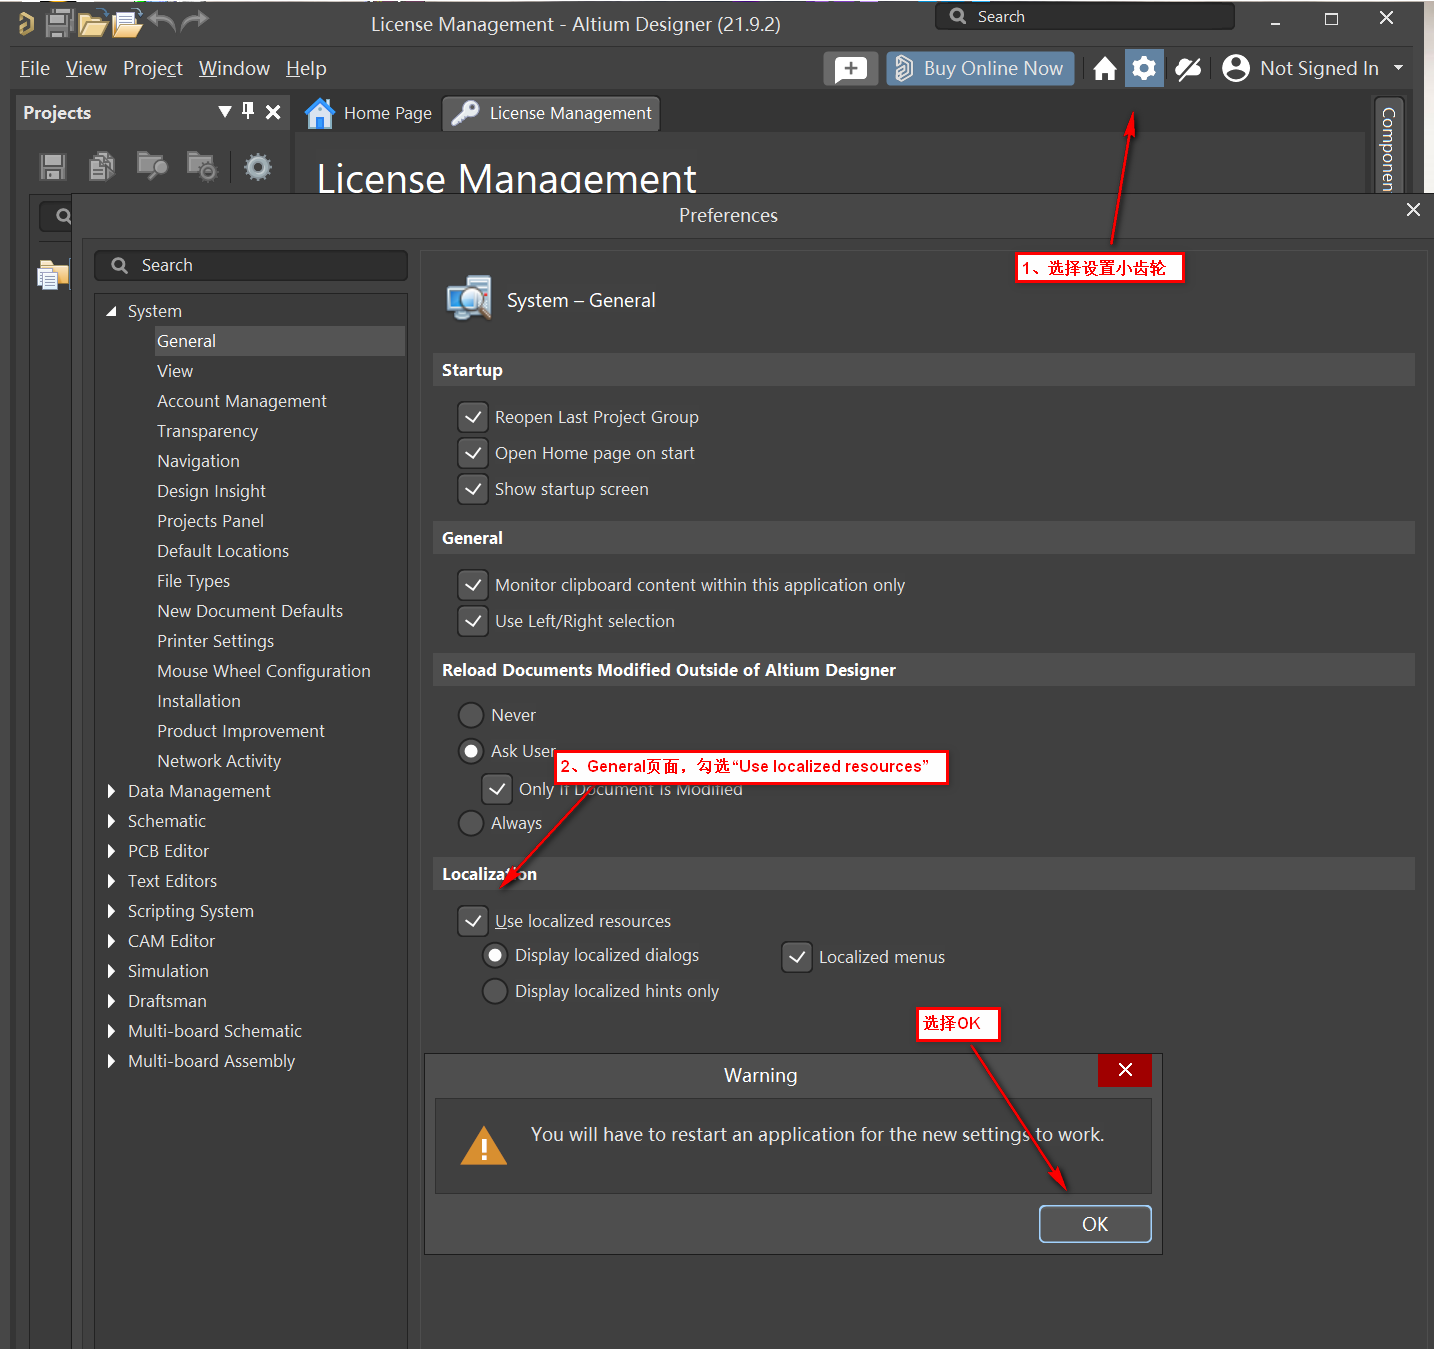This screenshot has width=1434, height=1349.
Task: Open the Not Signed In dropdown arrow
Action: pyautogui.click(x=1398, y=68)
